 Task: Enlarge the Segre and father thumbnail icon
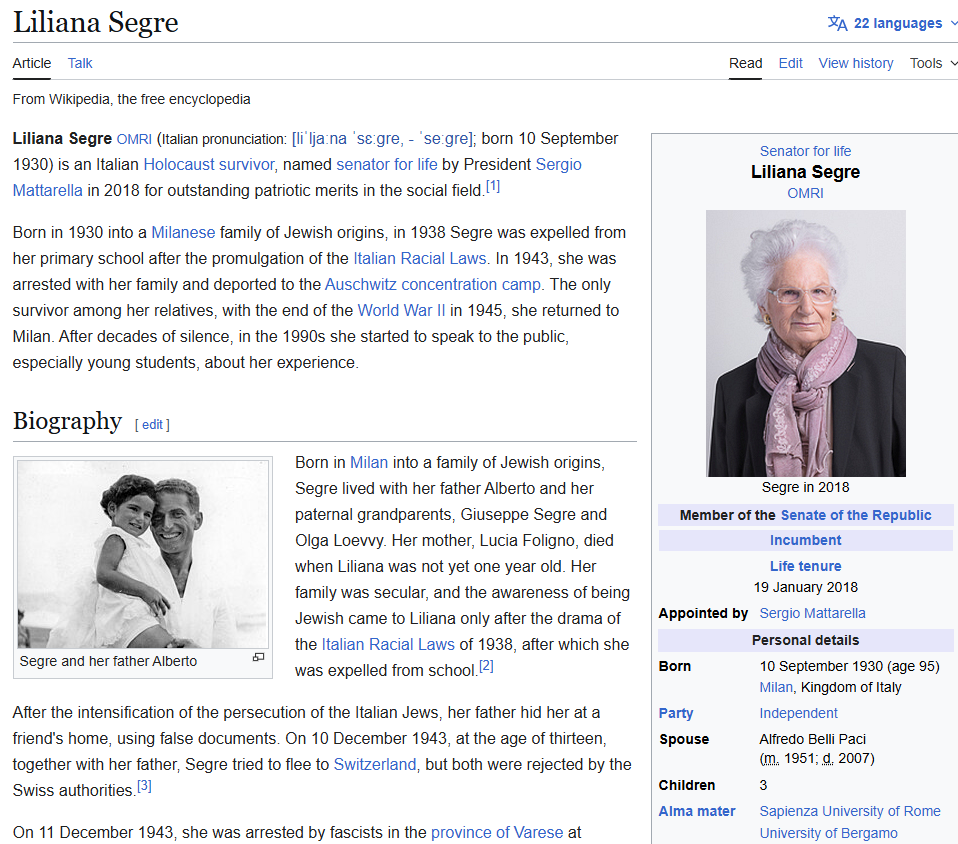[x=258, y=657]
